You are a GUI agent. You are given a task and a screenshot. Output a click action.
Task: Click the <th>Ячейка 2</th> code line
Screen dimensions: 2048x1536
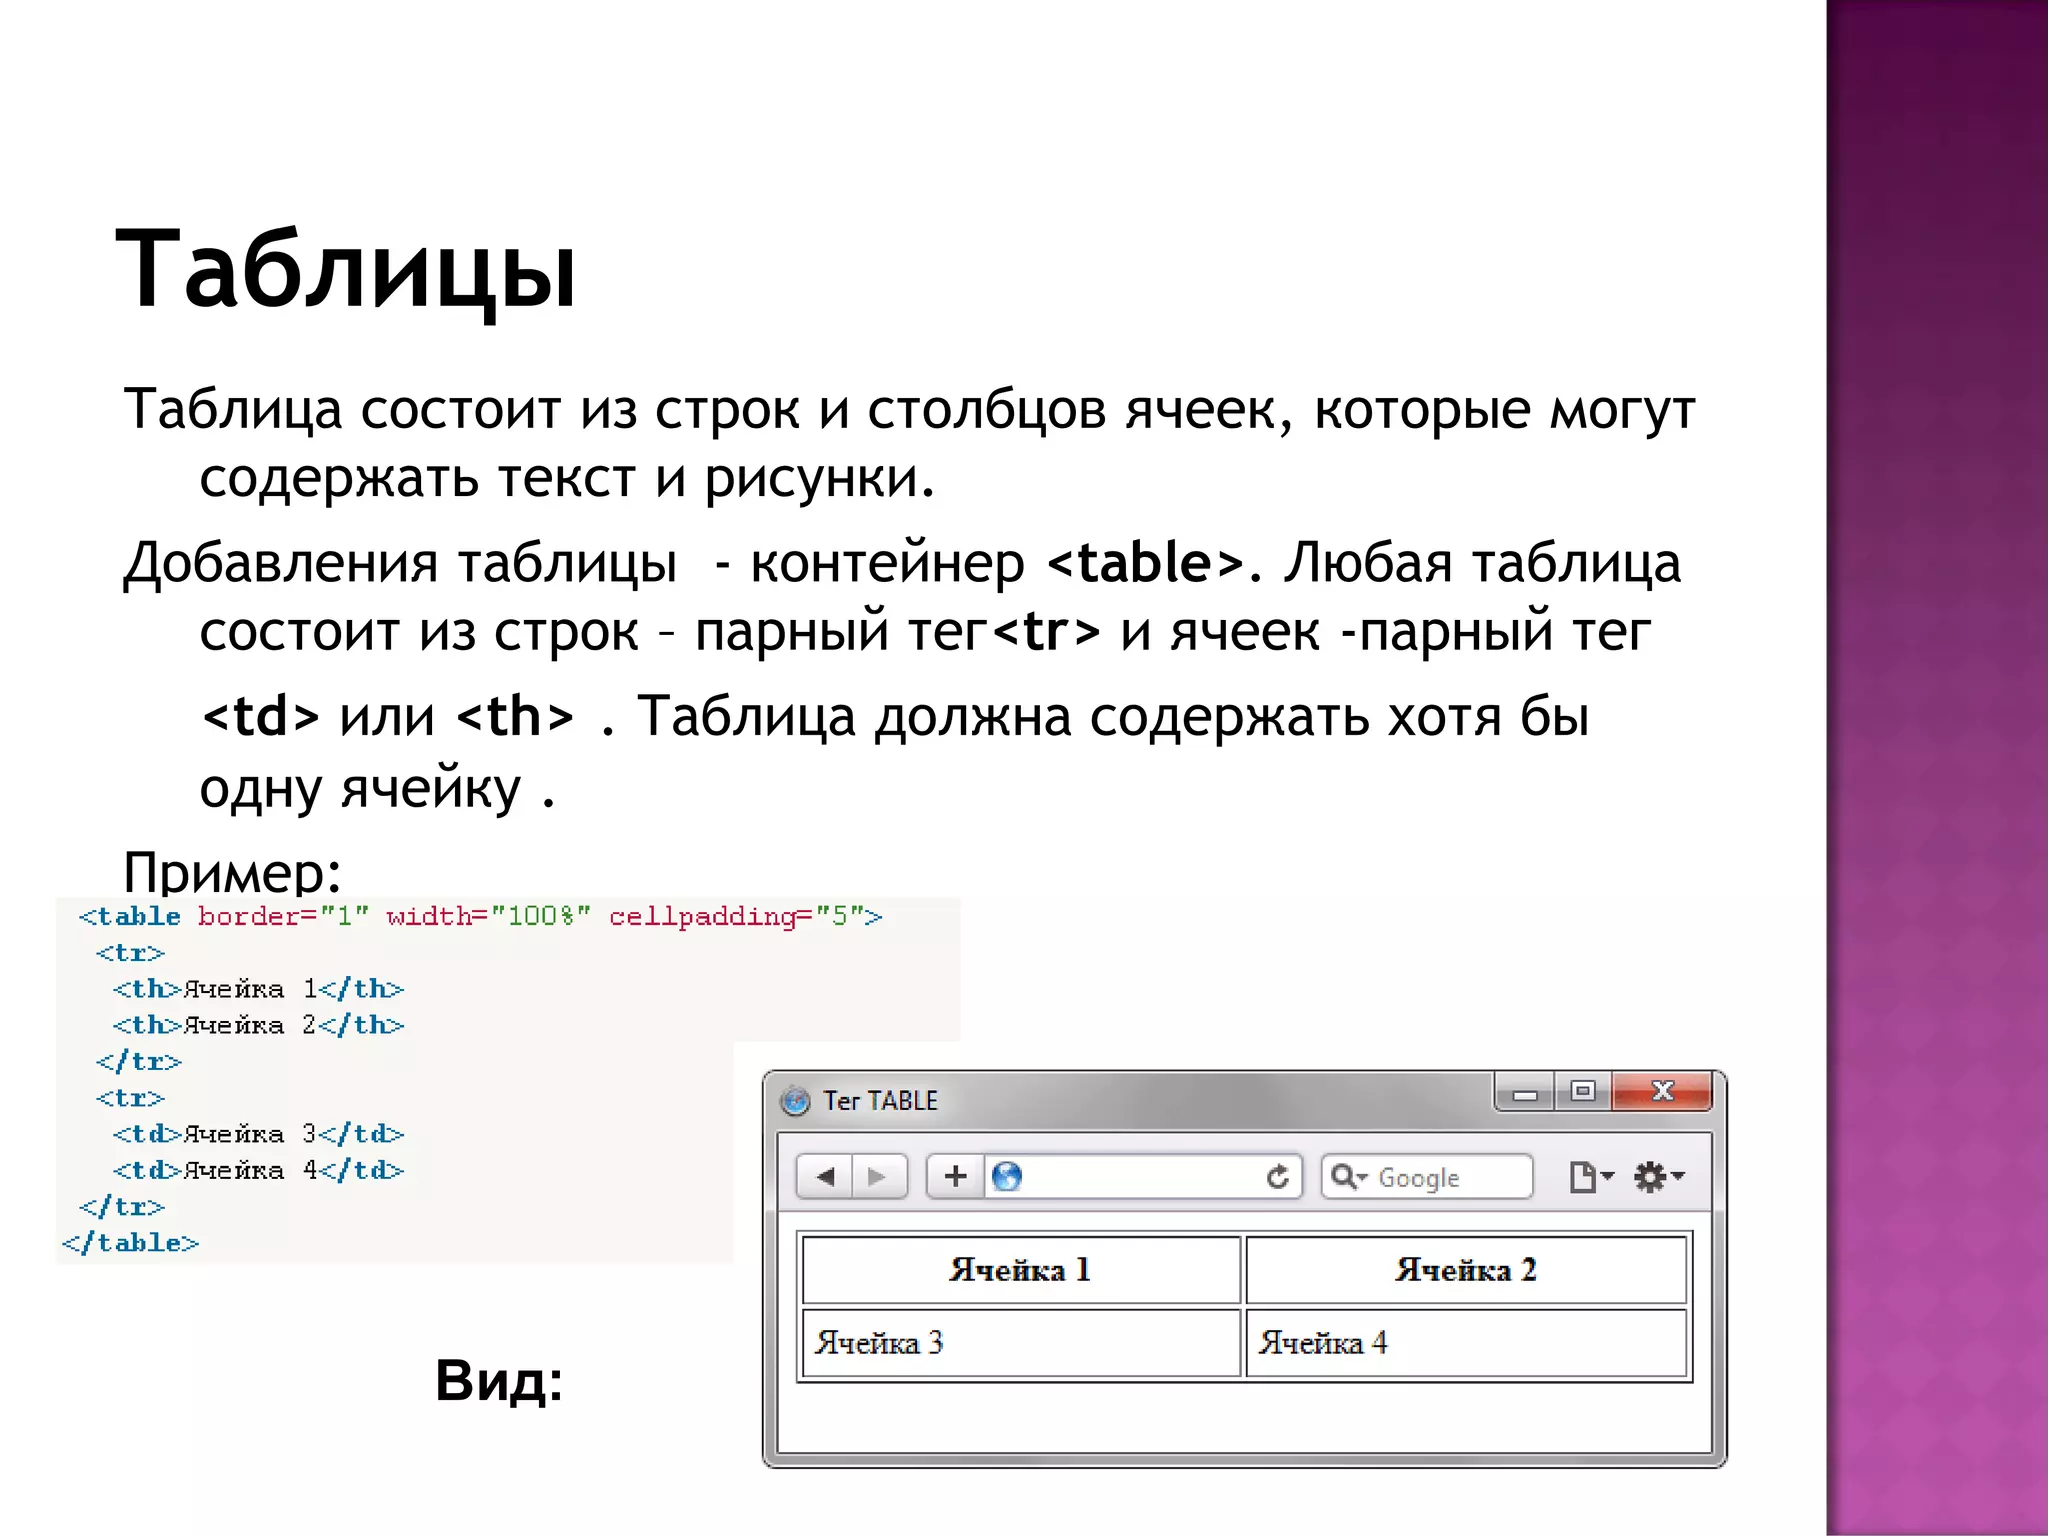point(258,1025)
